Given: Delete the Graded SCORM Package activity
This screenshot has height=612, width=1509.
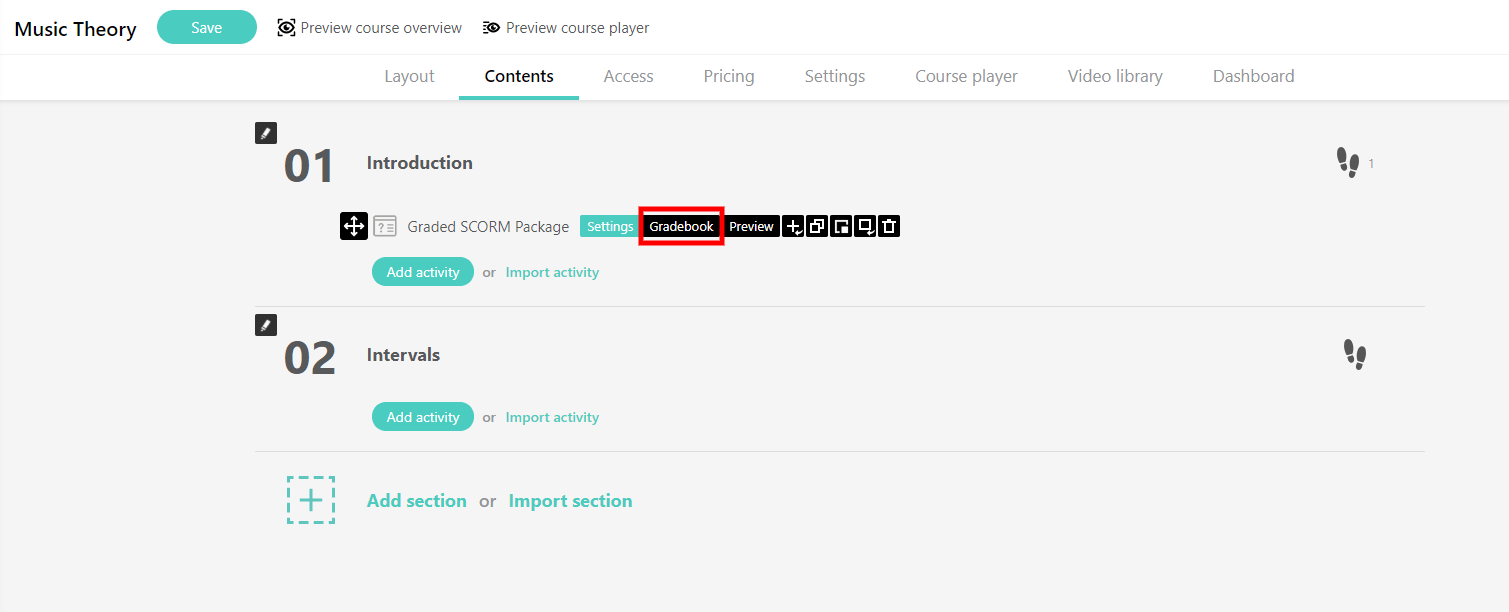Looking at the screenshot, I should pos(889,227).
